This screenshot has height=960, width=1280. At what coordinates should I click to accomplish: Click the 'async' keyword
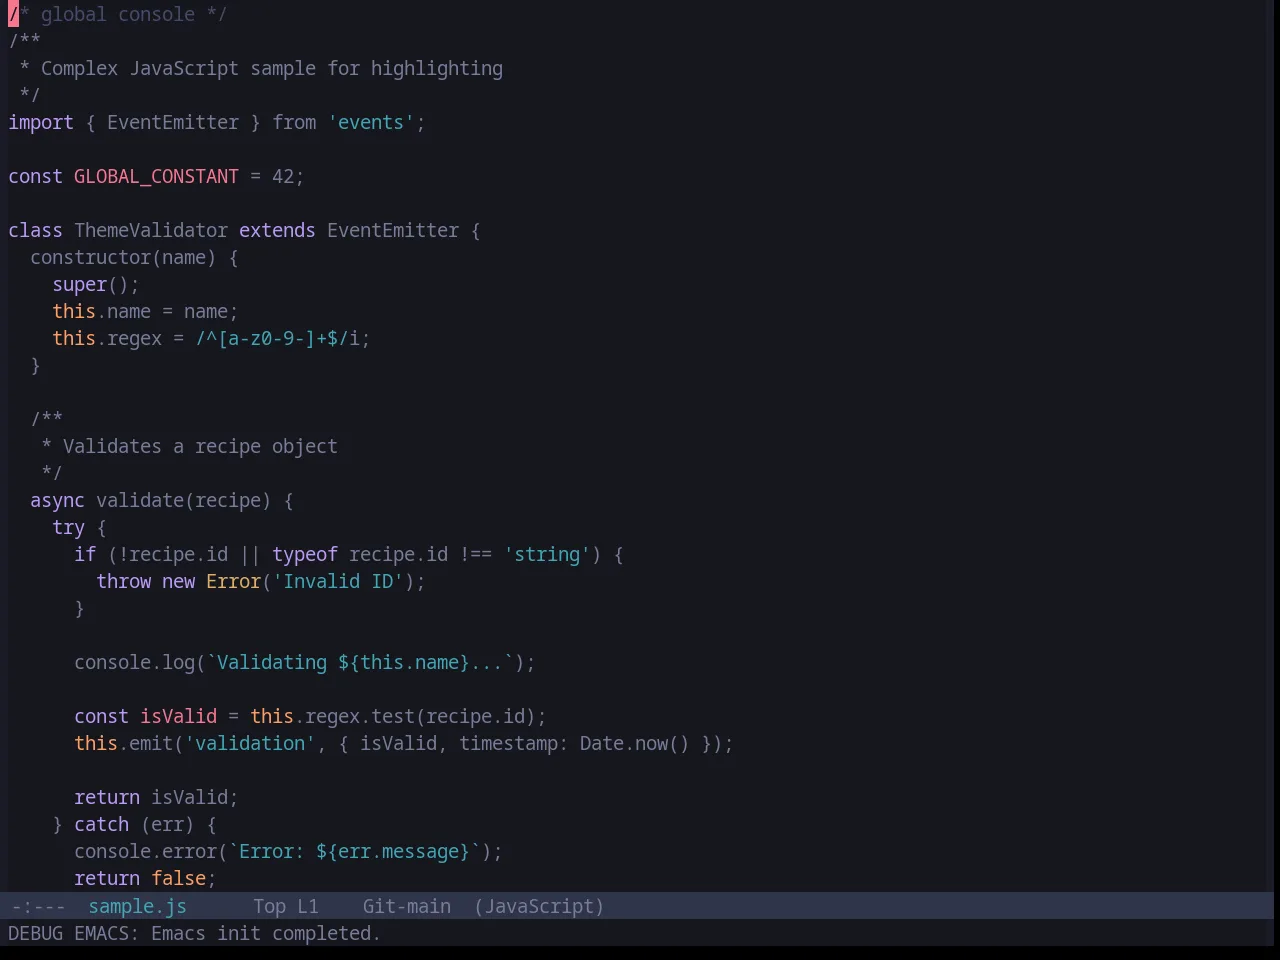coord(57,500)
